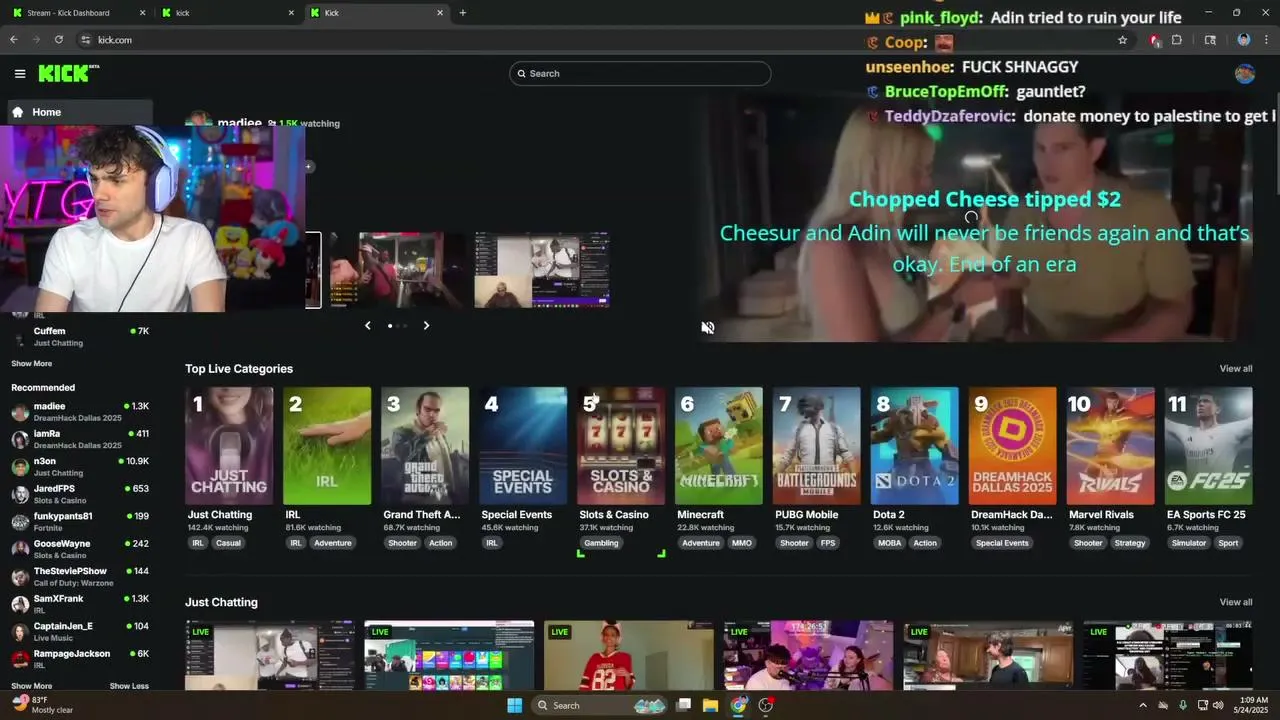Click the Strategy tag under Marvel Rivals
1280x720 pixels.
1130,543
